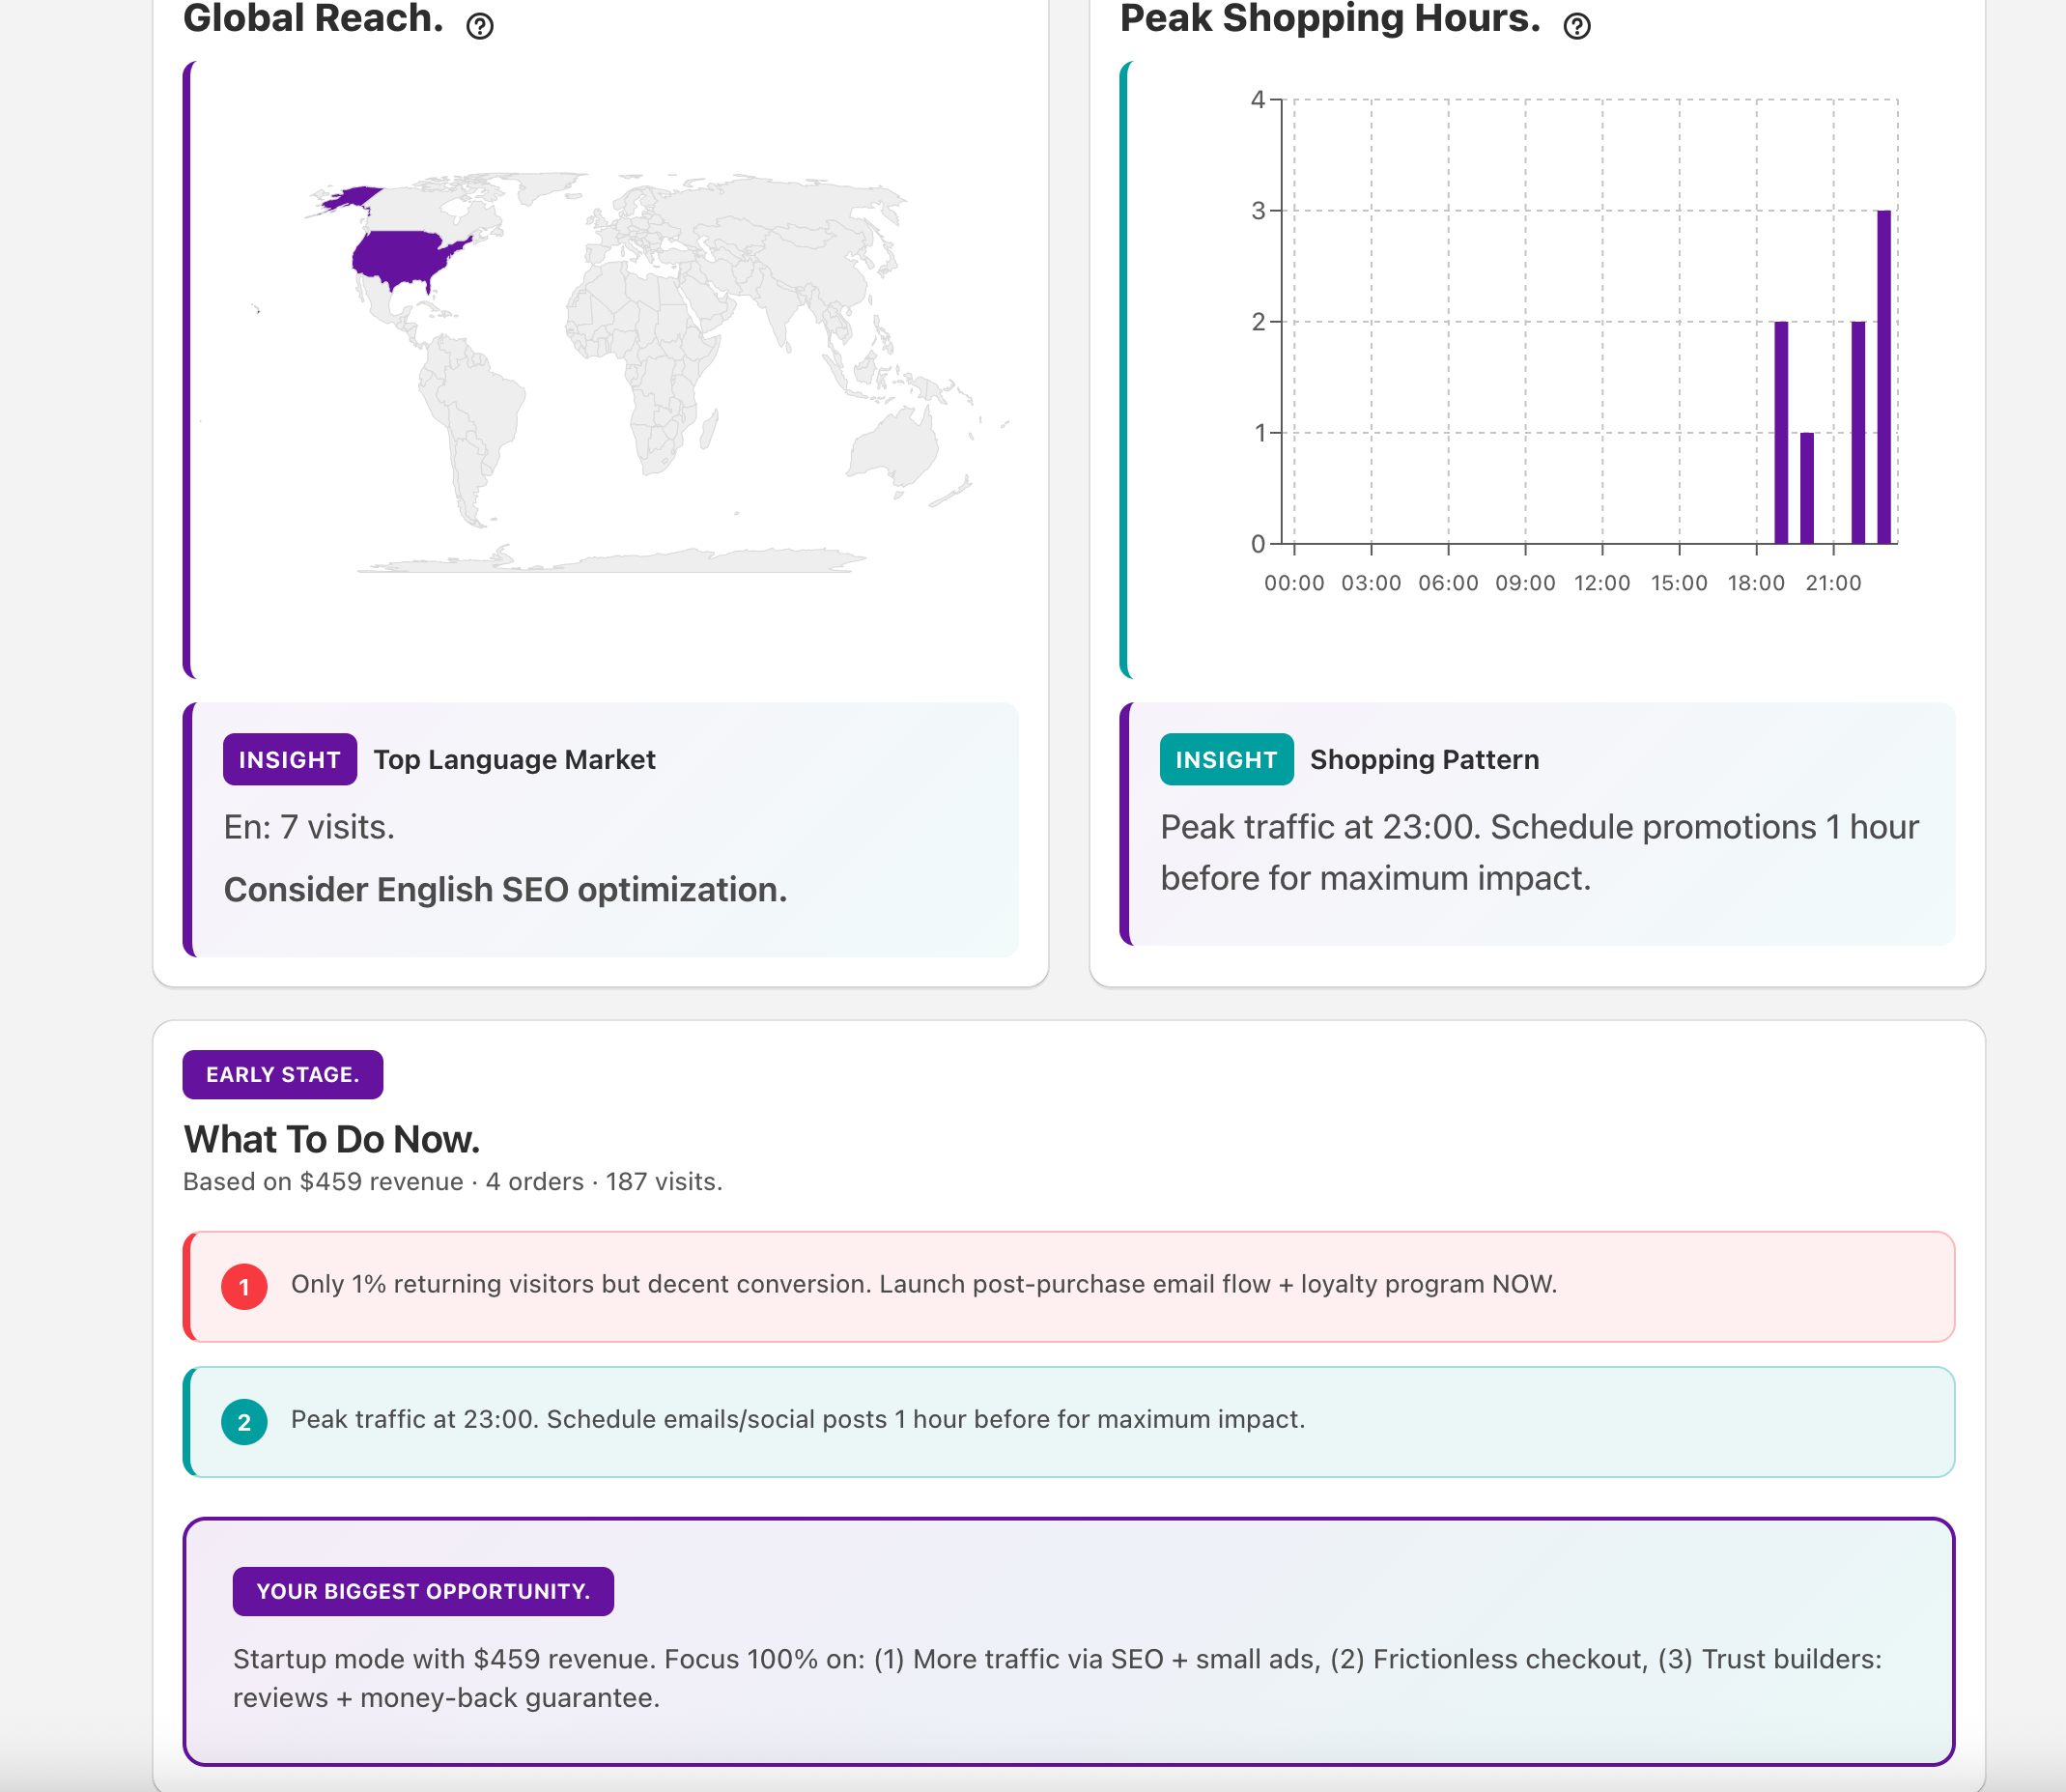Click the purple INSIGHT badge for Top Language Market

coord(289,760)
